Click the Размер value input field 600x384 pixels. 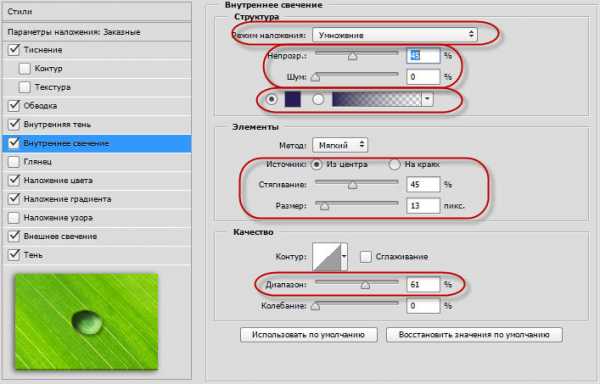coord(423,206)
